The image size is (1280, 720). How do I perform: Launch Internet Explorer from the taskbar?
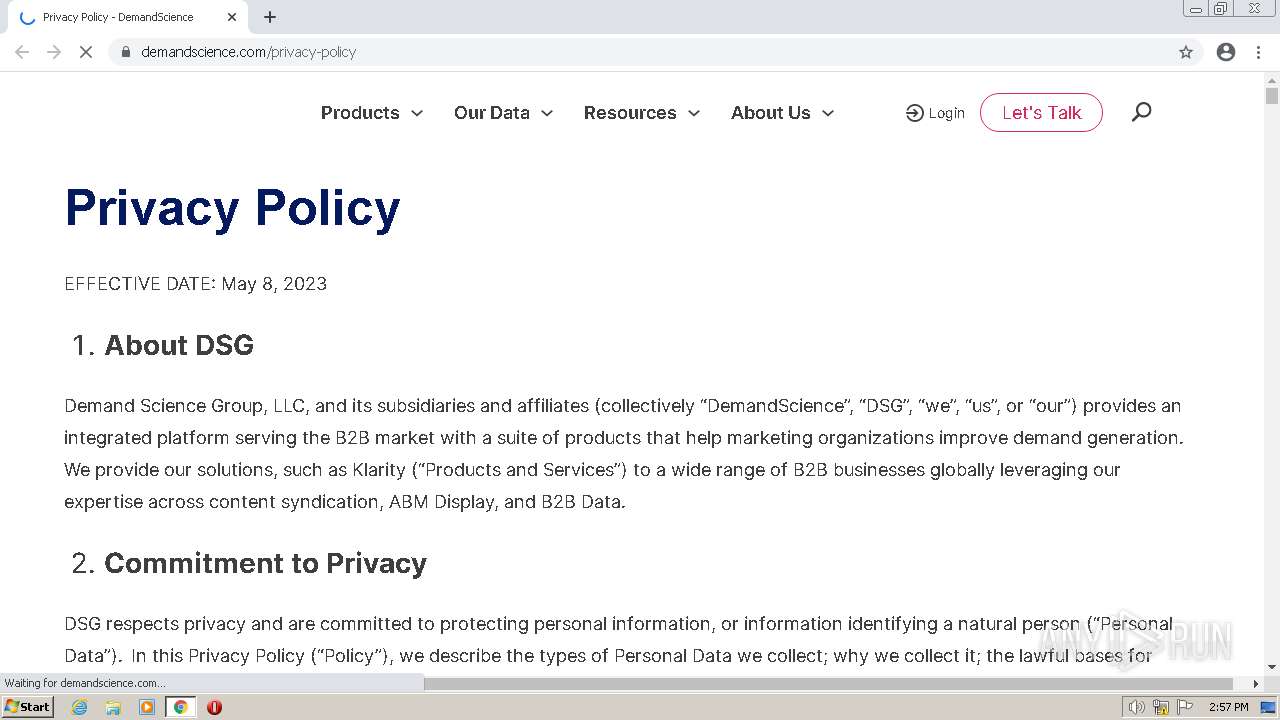[79, 707]
